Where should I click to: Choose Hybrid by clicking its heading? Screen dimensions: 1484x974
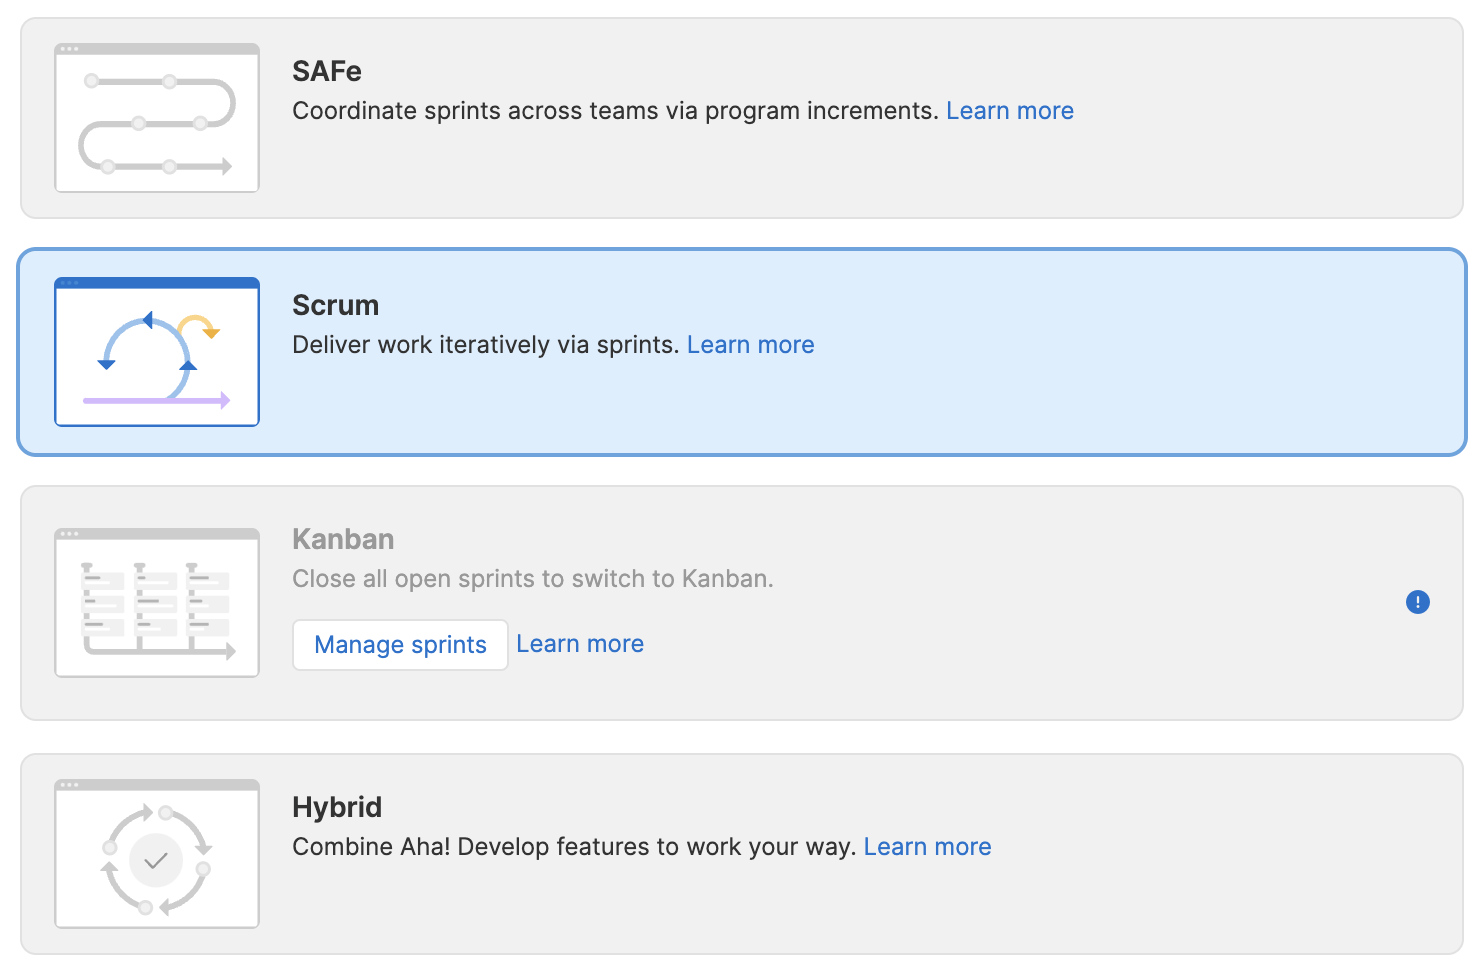tap(337, 808)
